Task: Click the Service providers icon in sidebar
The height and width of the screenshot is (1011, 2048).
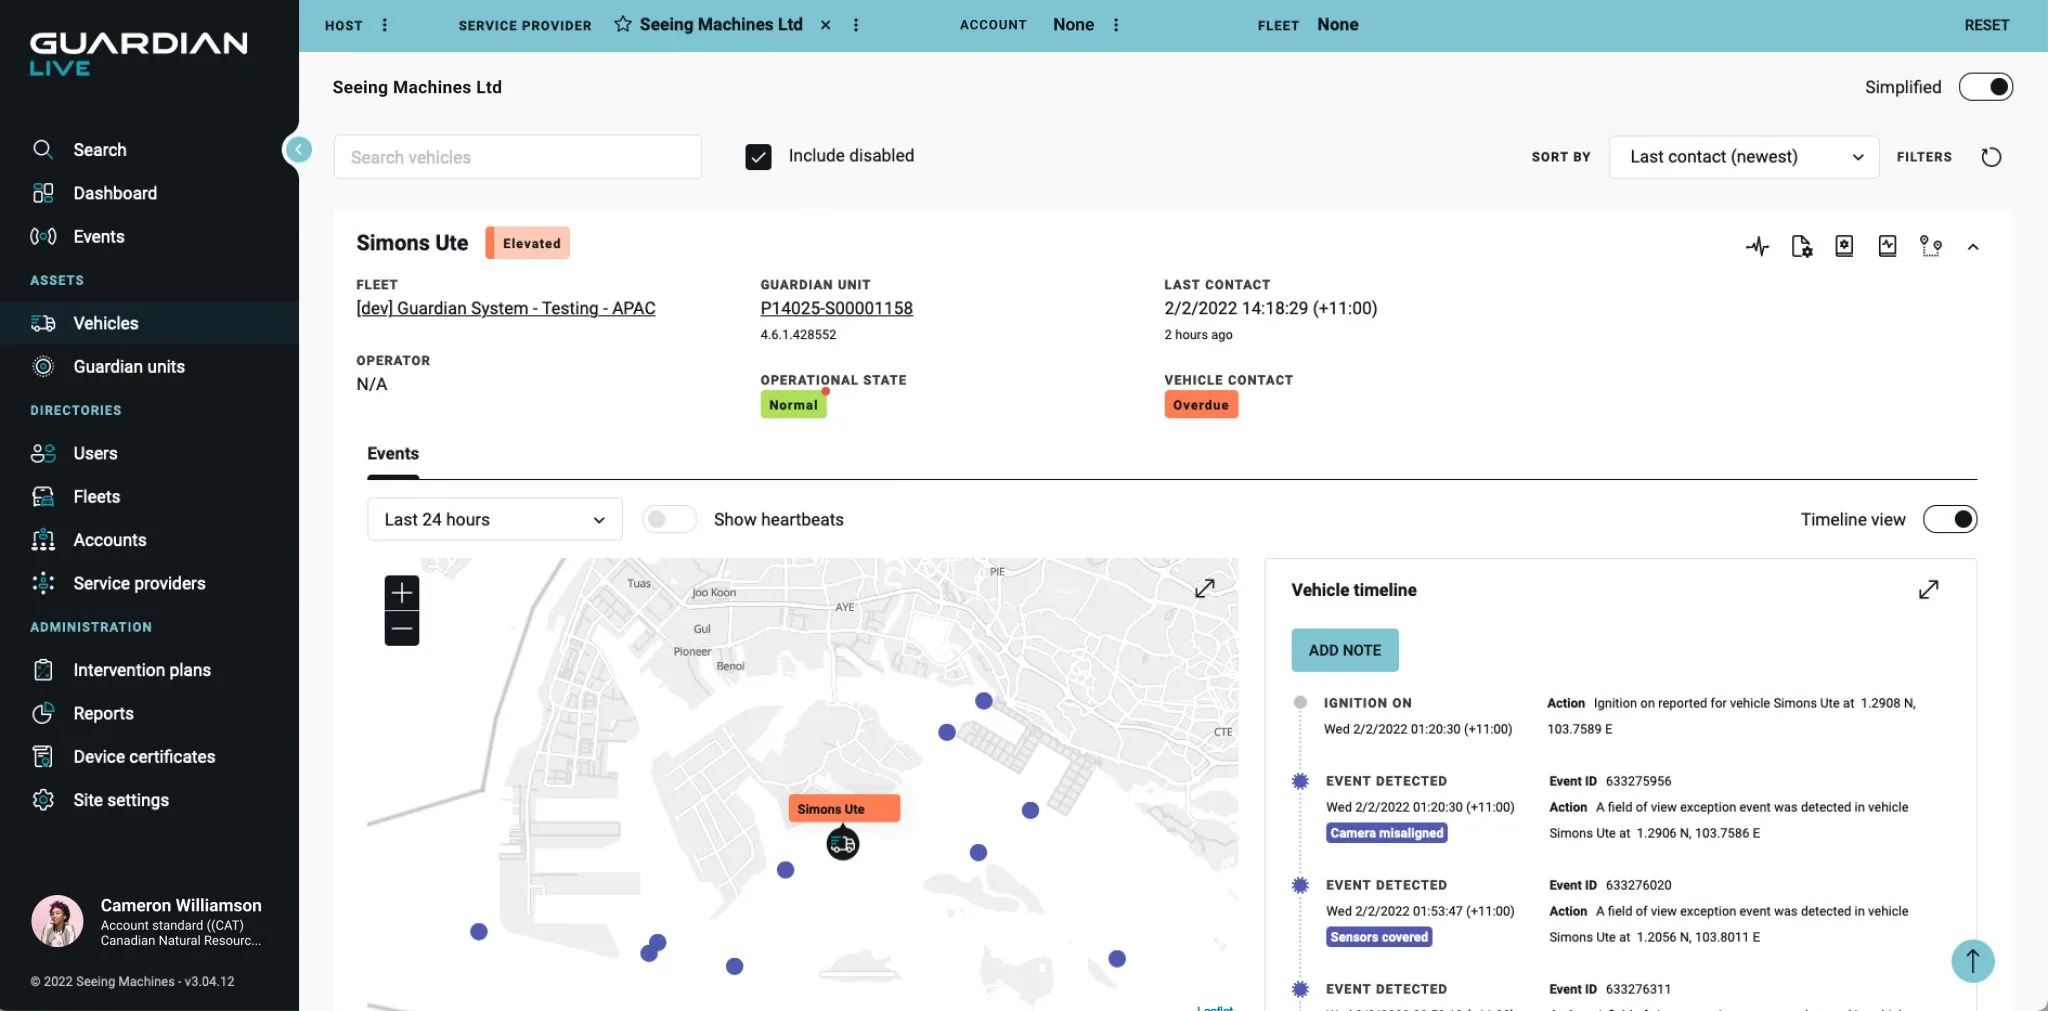Action: (x=43, y=583)
